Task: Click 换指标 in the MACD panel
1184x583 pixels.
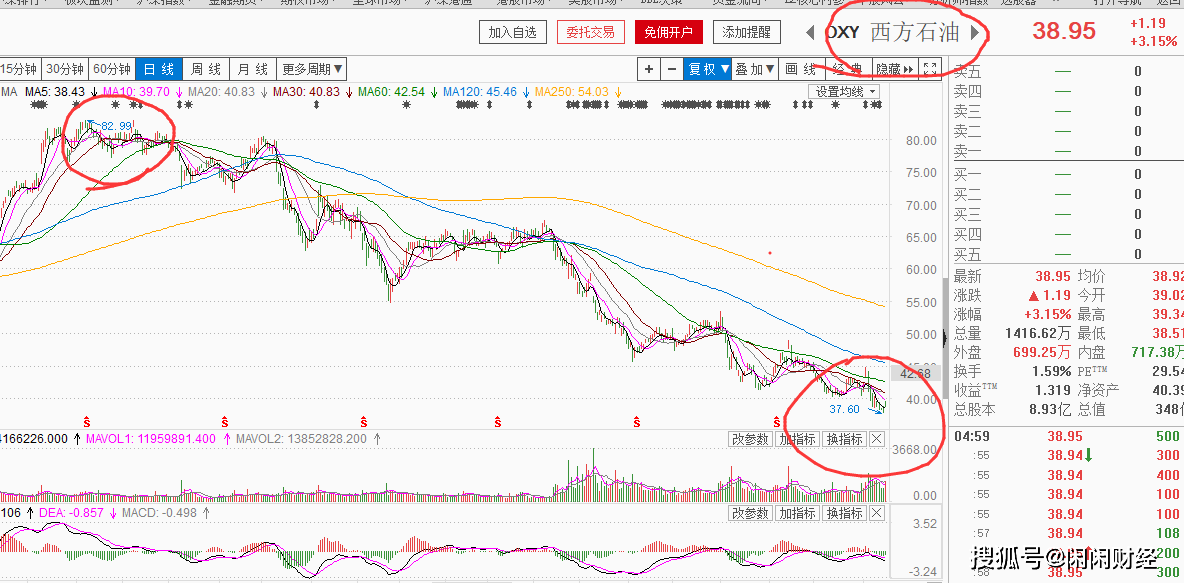Action: 844,514
